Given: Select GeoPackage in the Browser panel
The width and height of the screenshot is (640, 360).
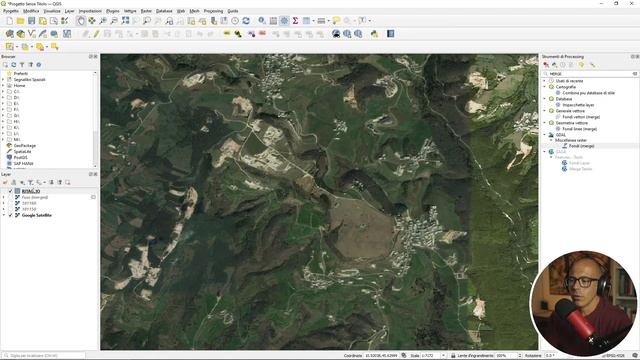Looking at the screenshot, I should click(x=25, y=146).
